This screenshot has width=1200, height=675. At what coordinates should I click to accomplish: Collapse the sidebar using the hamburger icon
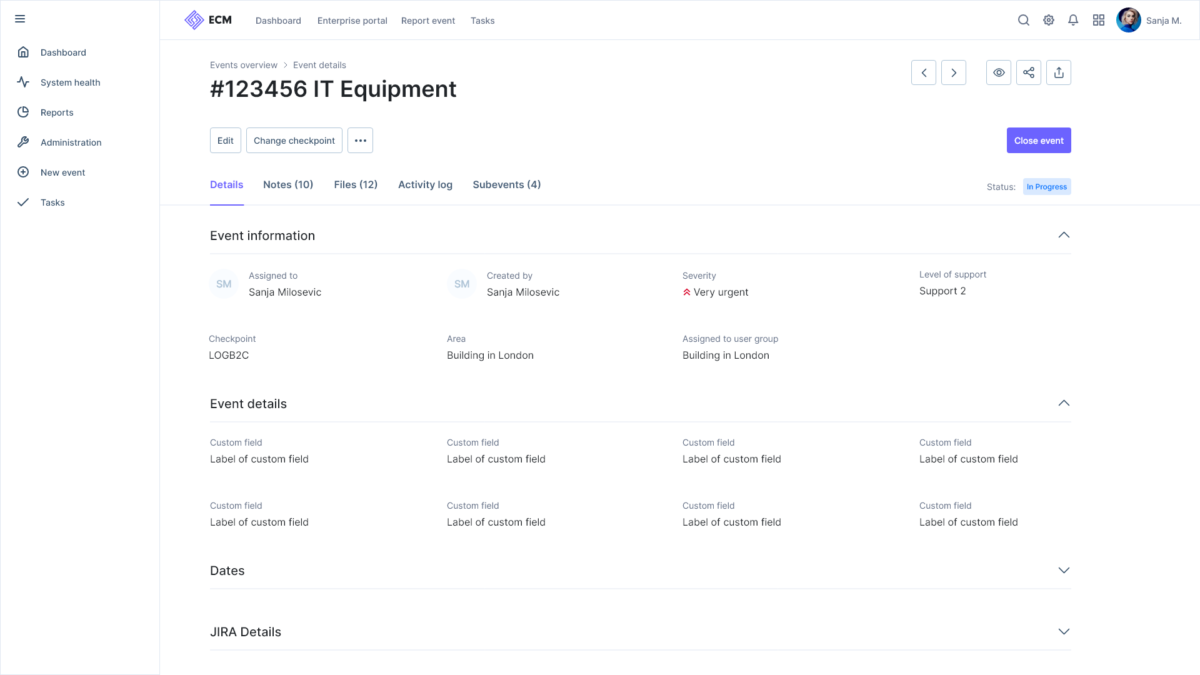[20, 20]
